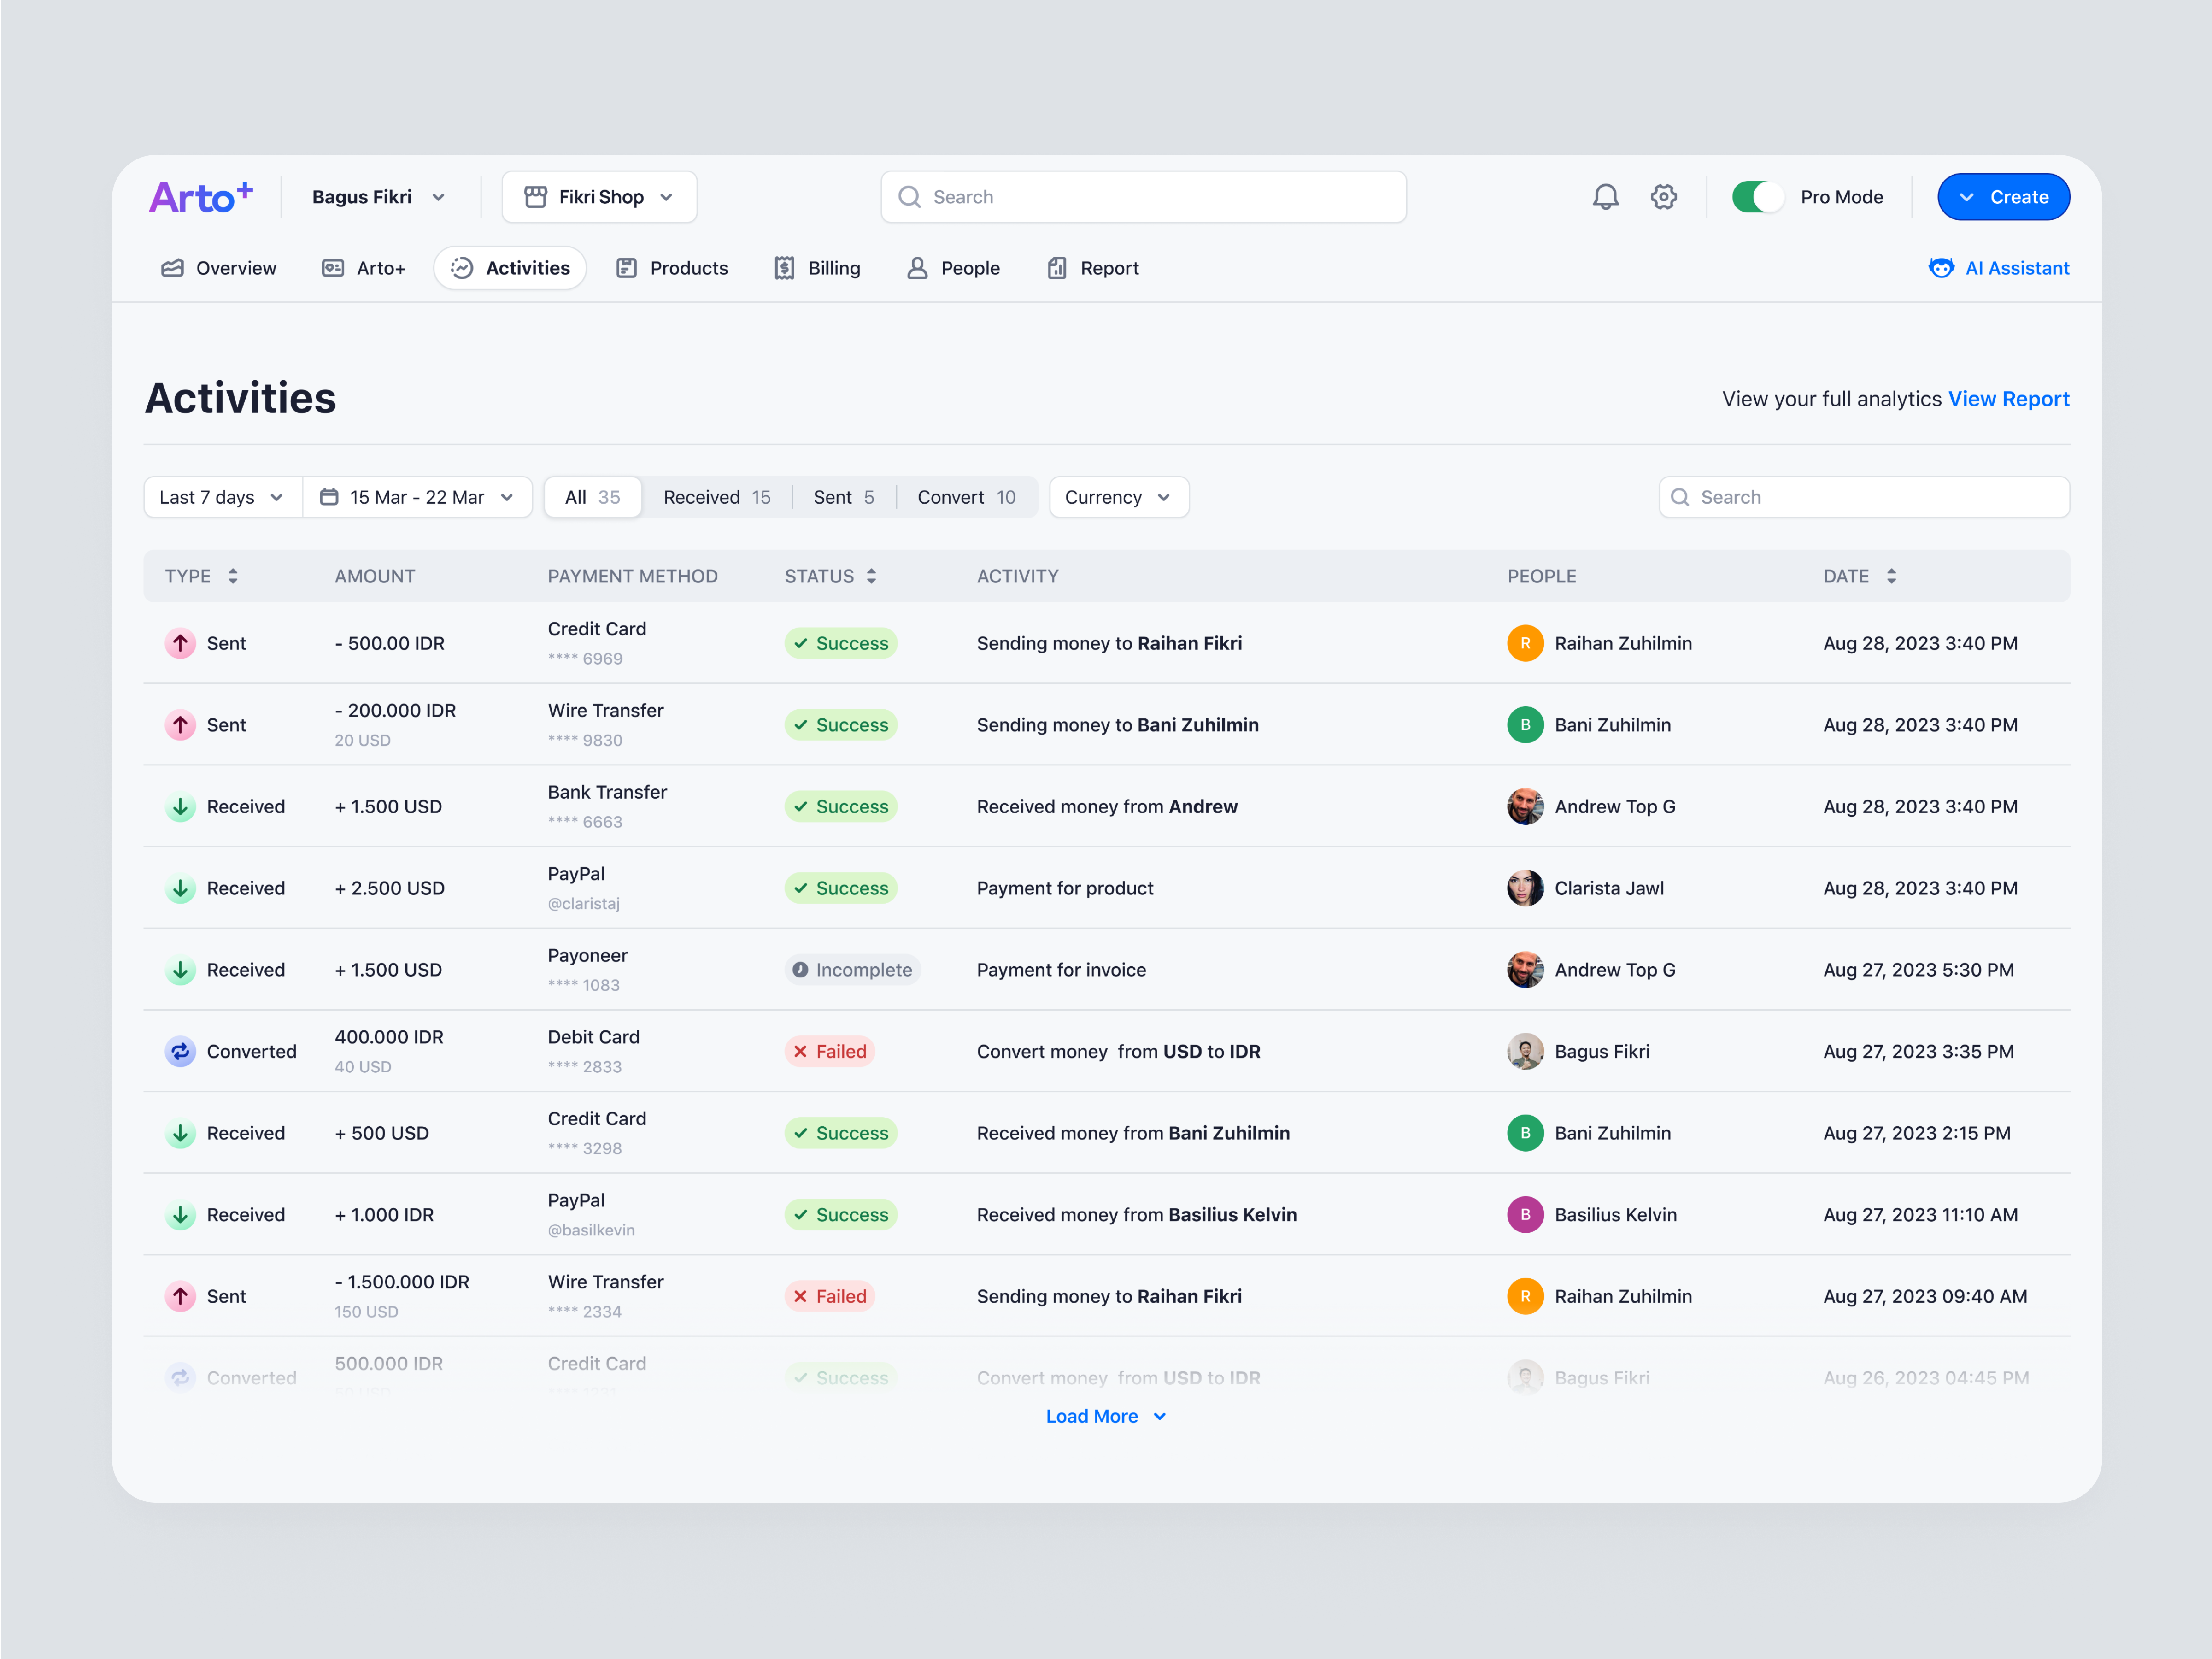This screenshot has width=2212, height=1659.
Task: Switch to the Billing tab
Action: click(818, 267)
